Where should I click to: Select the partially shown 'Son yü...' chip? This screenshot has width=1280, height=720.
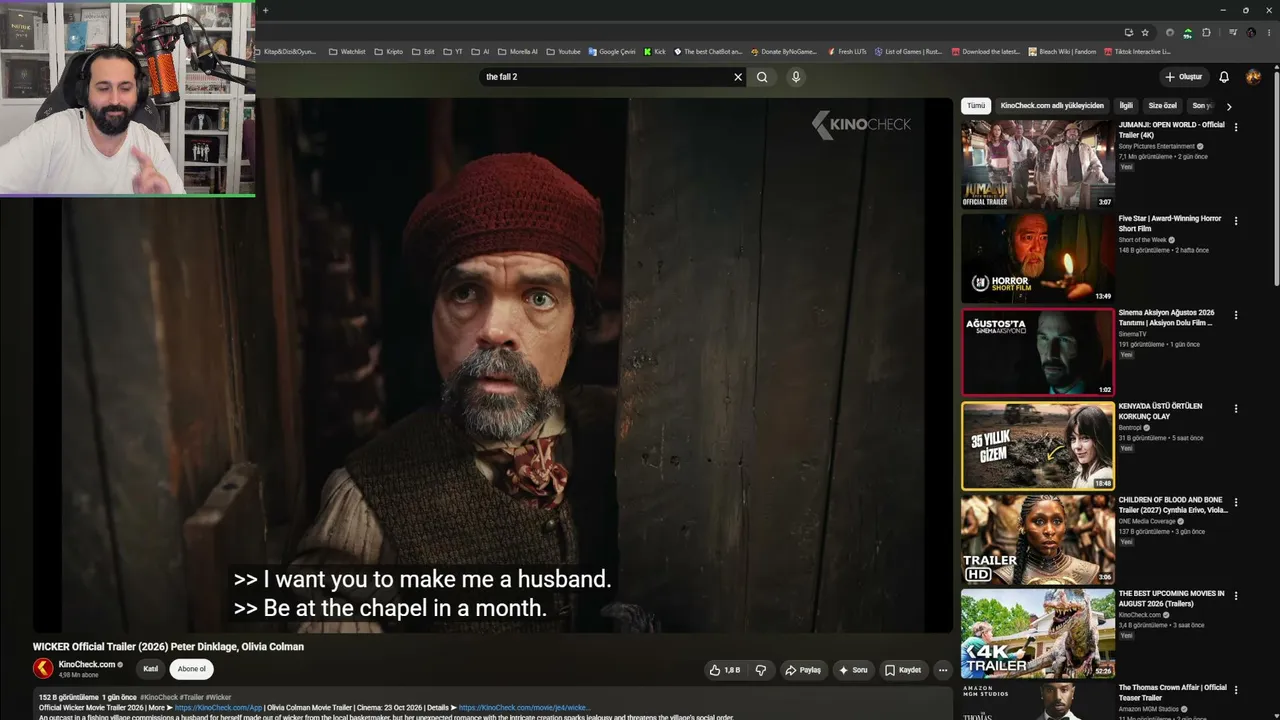(x=1202, y=105)
